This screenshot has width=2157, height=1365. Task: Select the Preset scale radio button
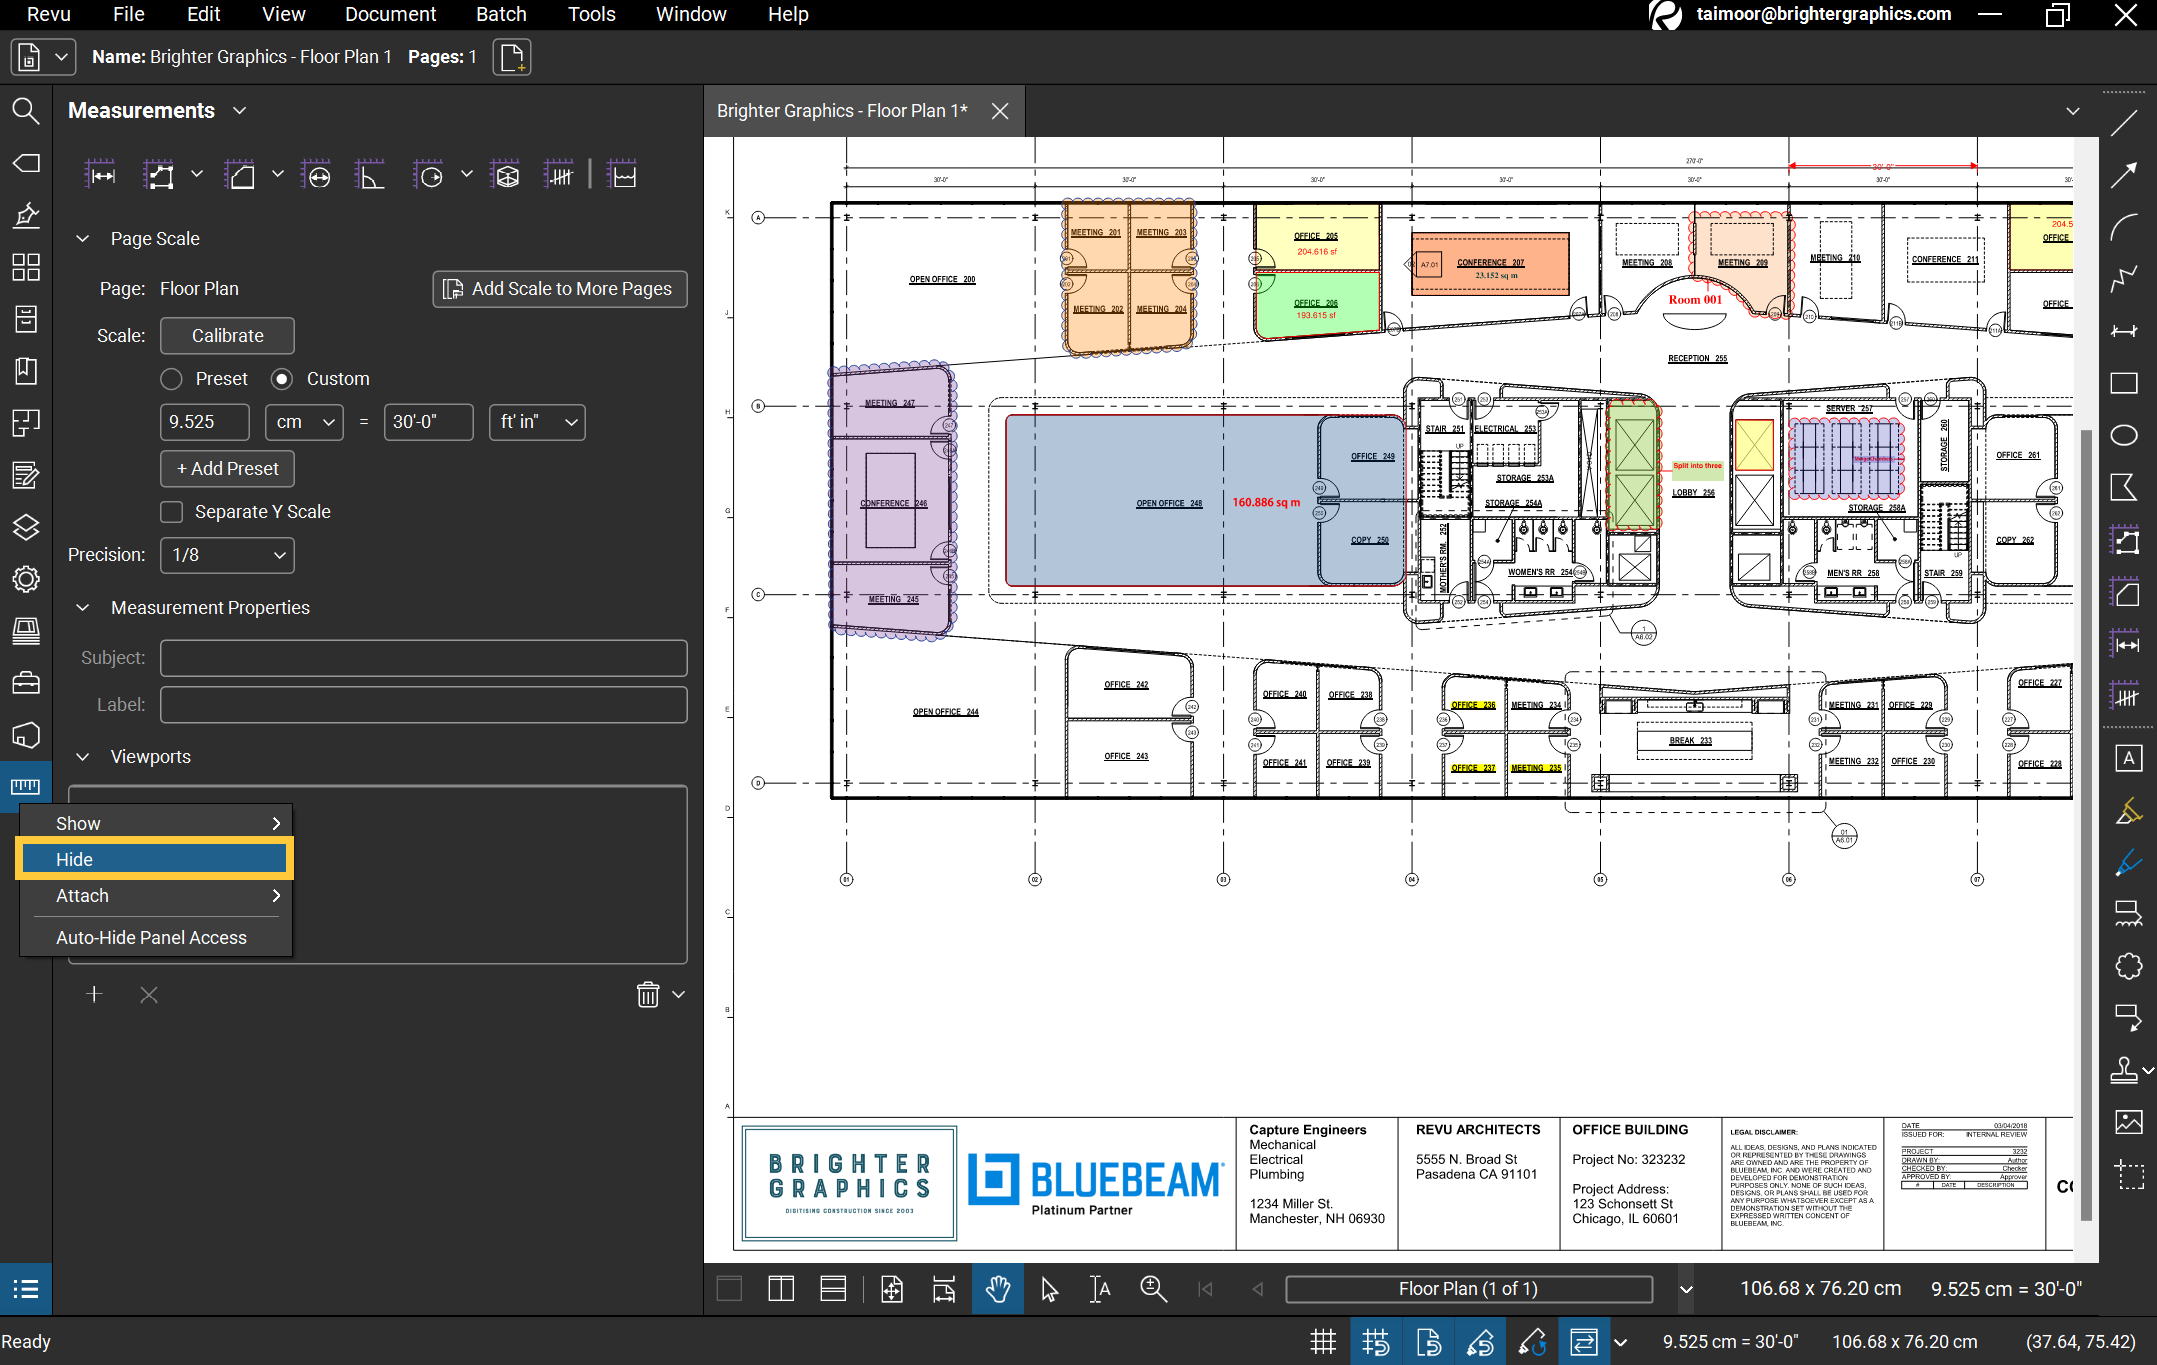pos(172,379)
